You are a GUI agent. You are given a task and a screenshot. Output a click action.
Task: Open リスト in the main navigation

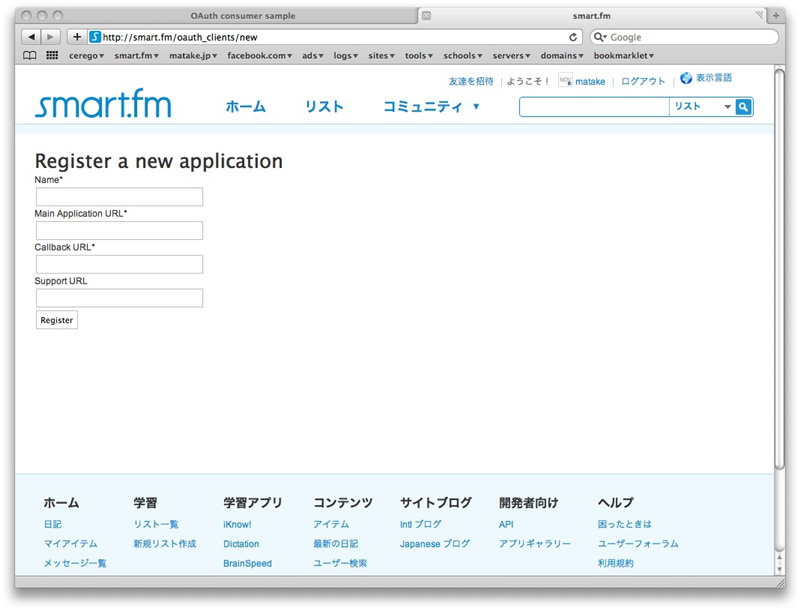point(324,107)
